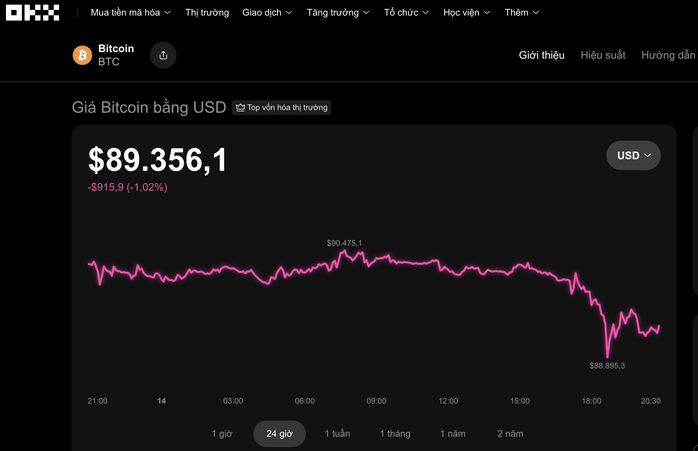Select the 1 năm chart range

pyautogui.click(x=453, y=434)
